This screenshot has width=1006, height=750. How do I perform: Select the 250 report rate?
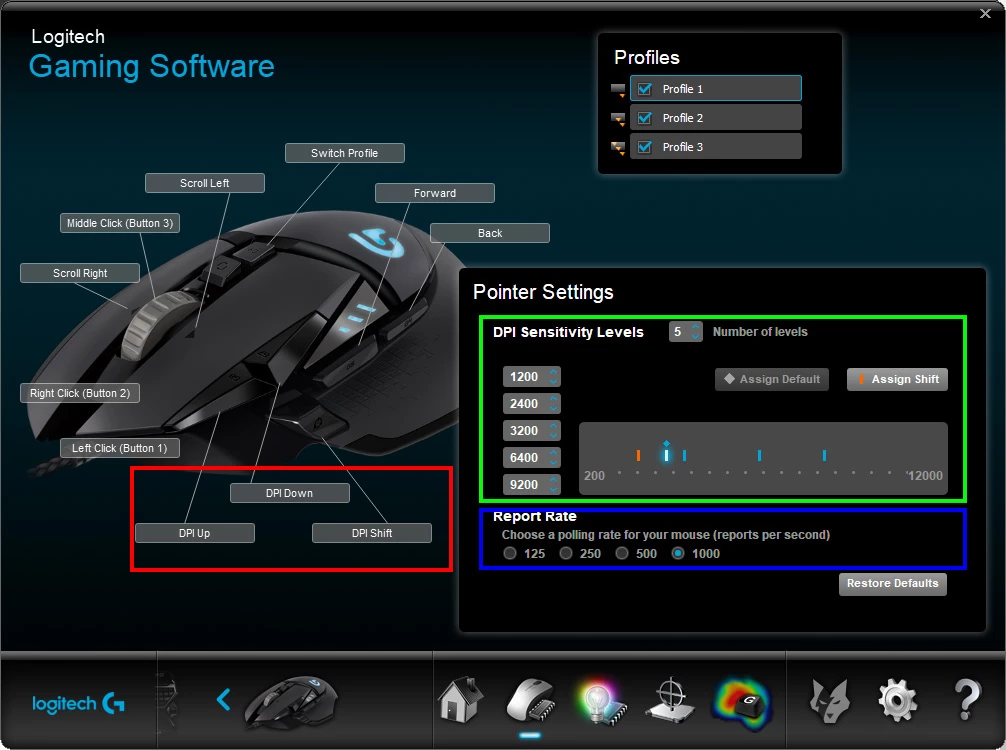pyautogui.click(x=566, y=553)
